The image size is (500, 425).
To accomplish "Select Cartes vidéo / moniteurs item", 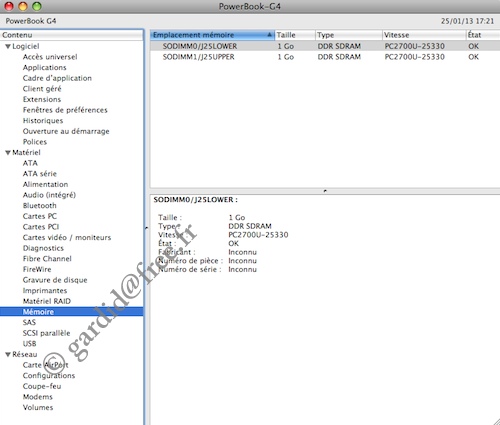I will pos(67,238).
